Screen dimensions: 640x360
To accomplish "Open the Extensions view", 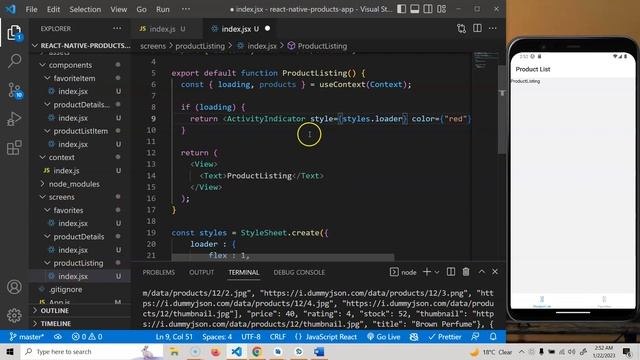I will 14,147.
